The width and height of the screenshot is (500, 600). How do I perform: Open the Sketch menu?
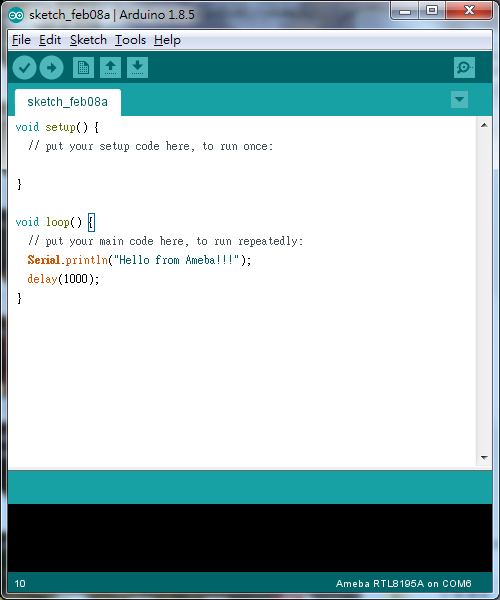tap(88, 40)
